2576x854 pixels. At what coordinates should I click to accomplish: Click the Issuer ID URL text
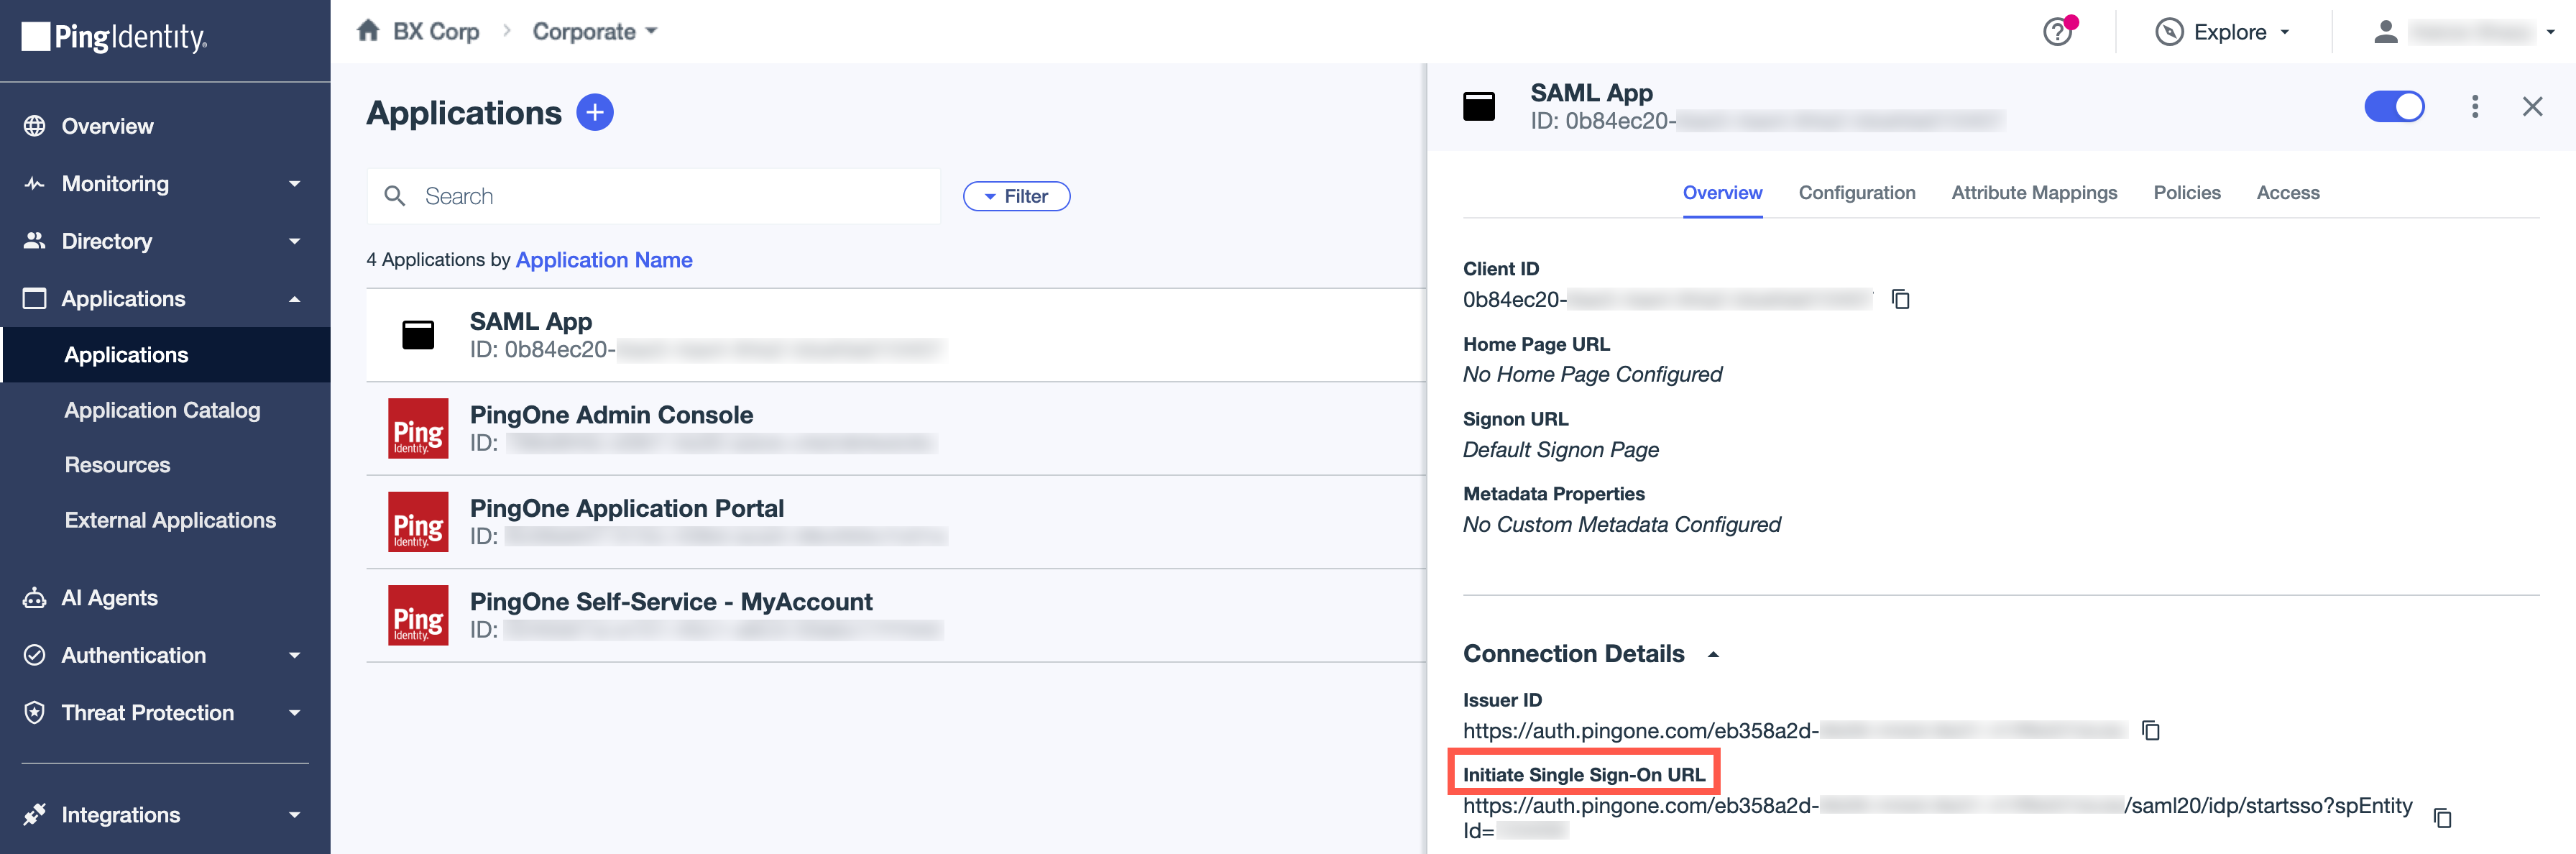point(1794,731)
